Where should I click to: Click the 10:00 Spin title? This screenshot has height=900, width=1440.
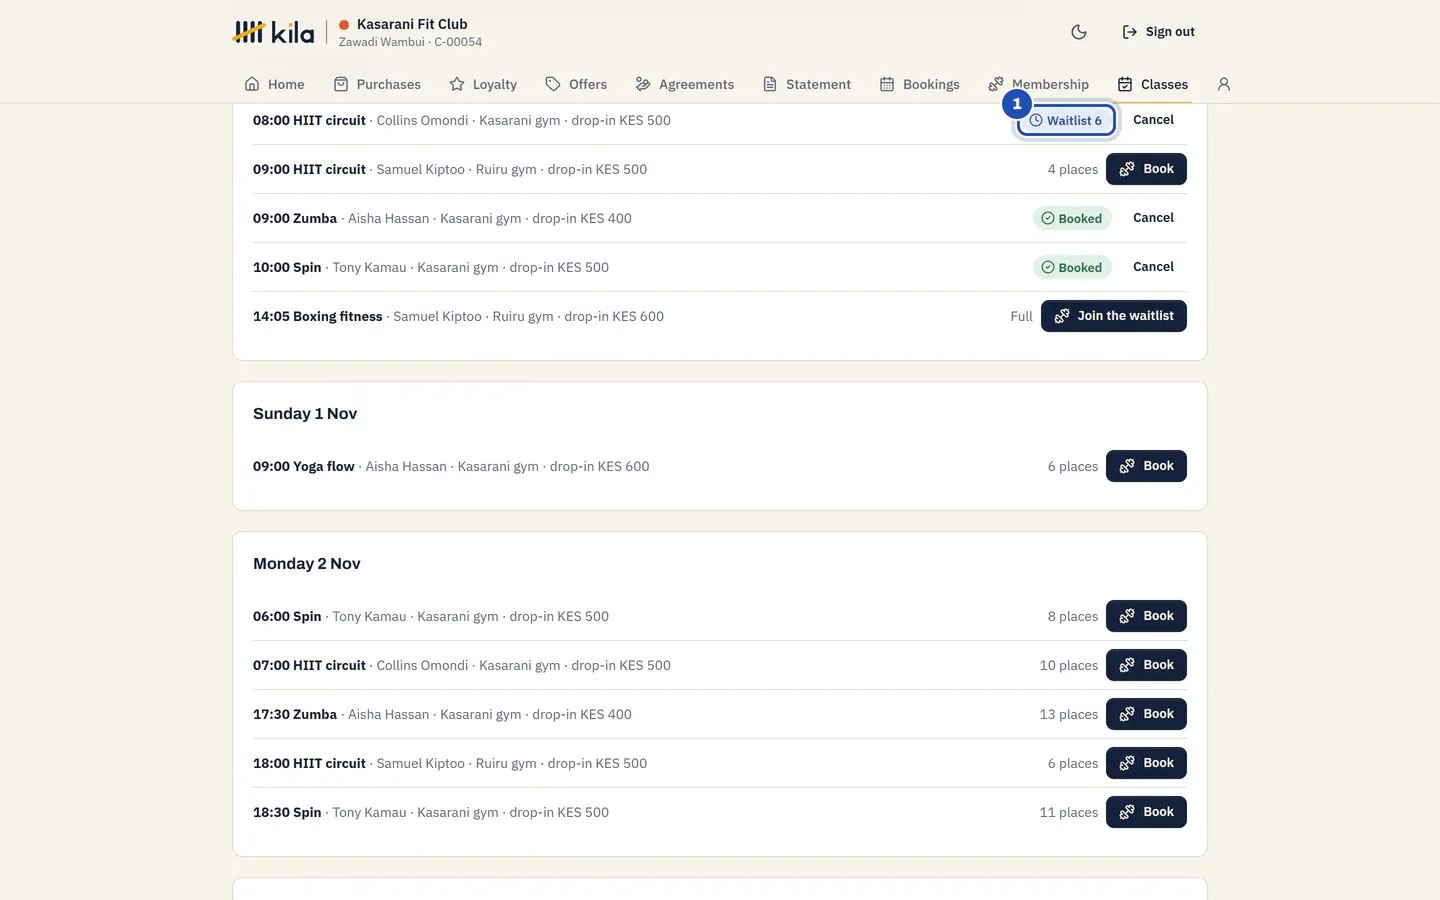287,267
